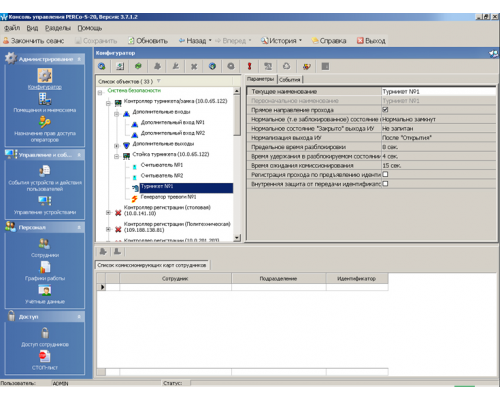The height and width of the screenshot is (400, 500).
Task: Click the red exclamation mark toolbar icon
Action: coord(249,66)
